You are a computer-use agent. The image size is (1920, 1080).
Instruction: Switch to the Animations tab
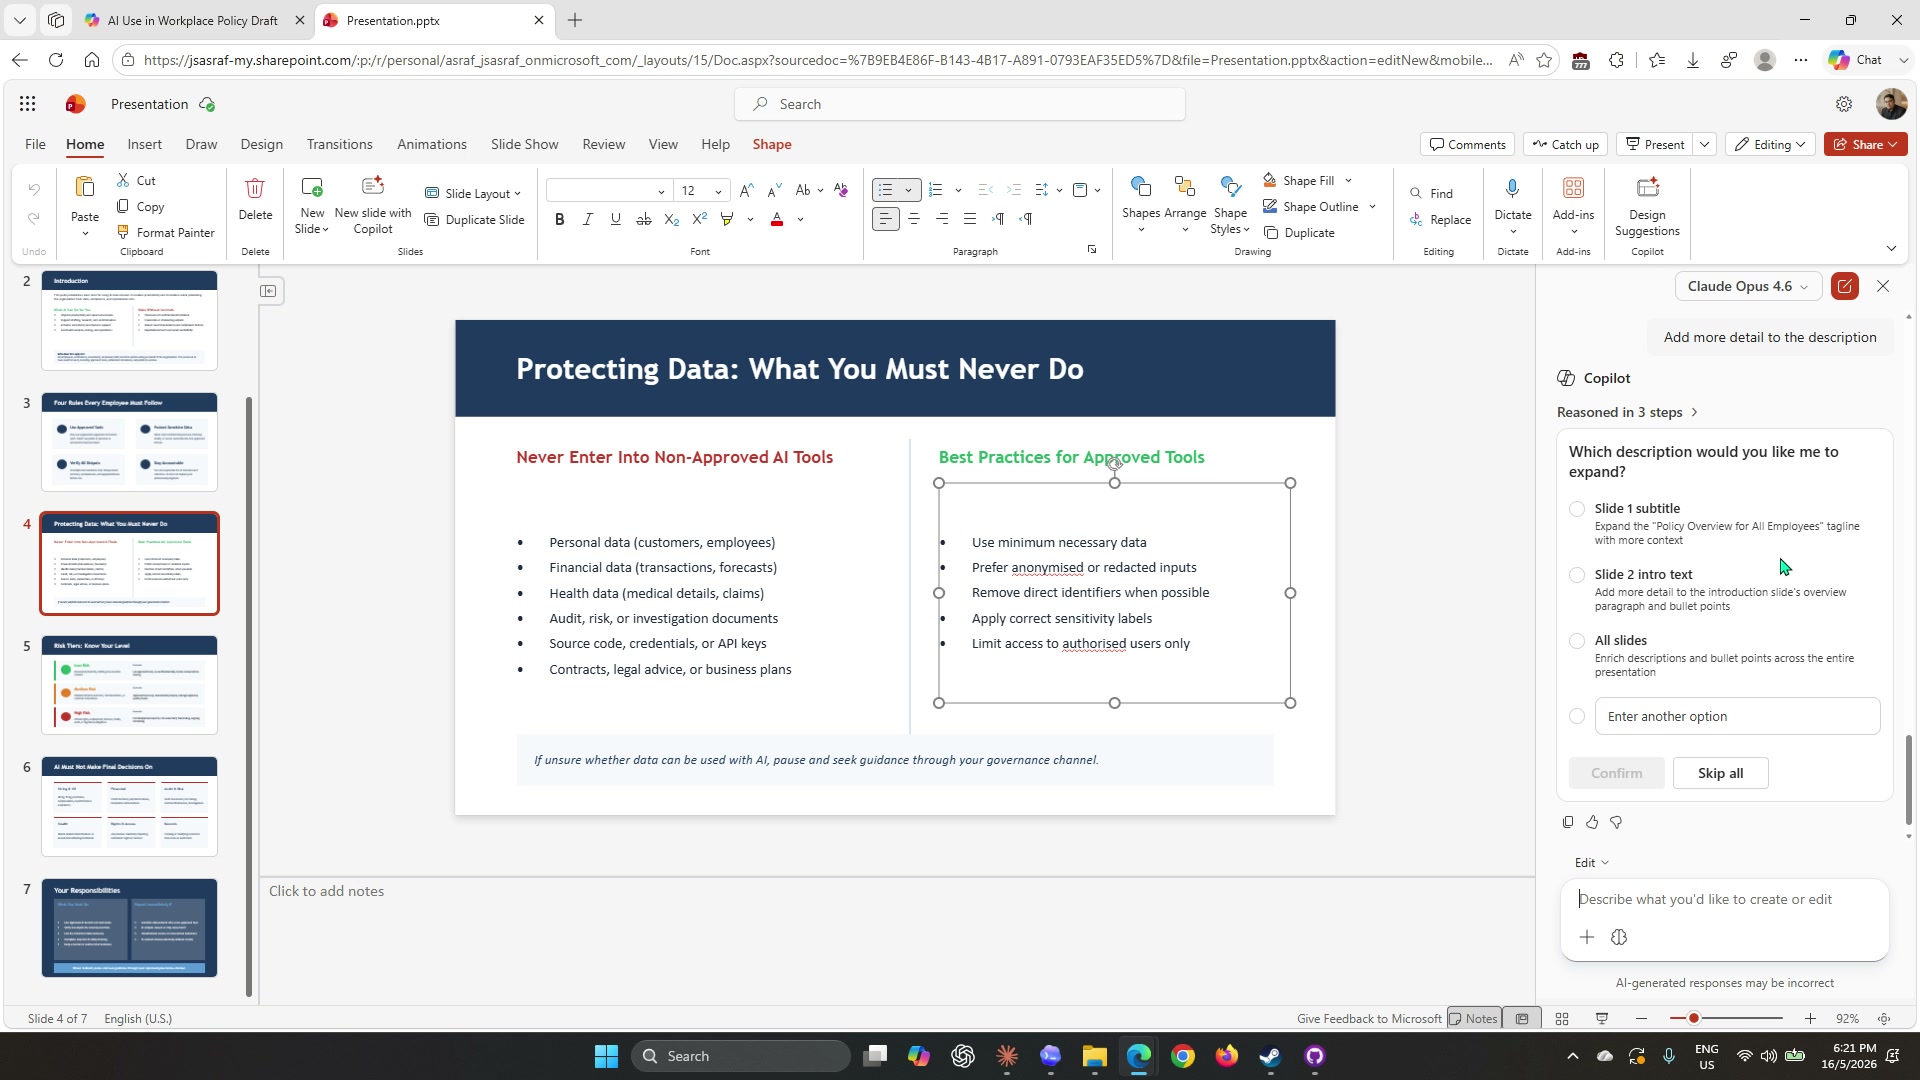click(x=432, y=145)
